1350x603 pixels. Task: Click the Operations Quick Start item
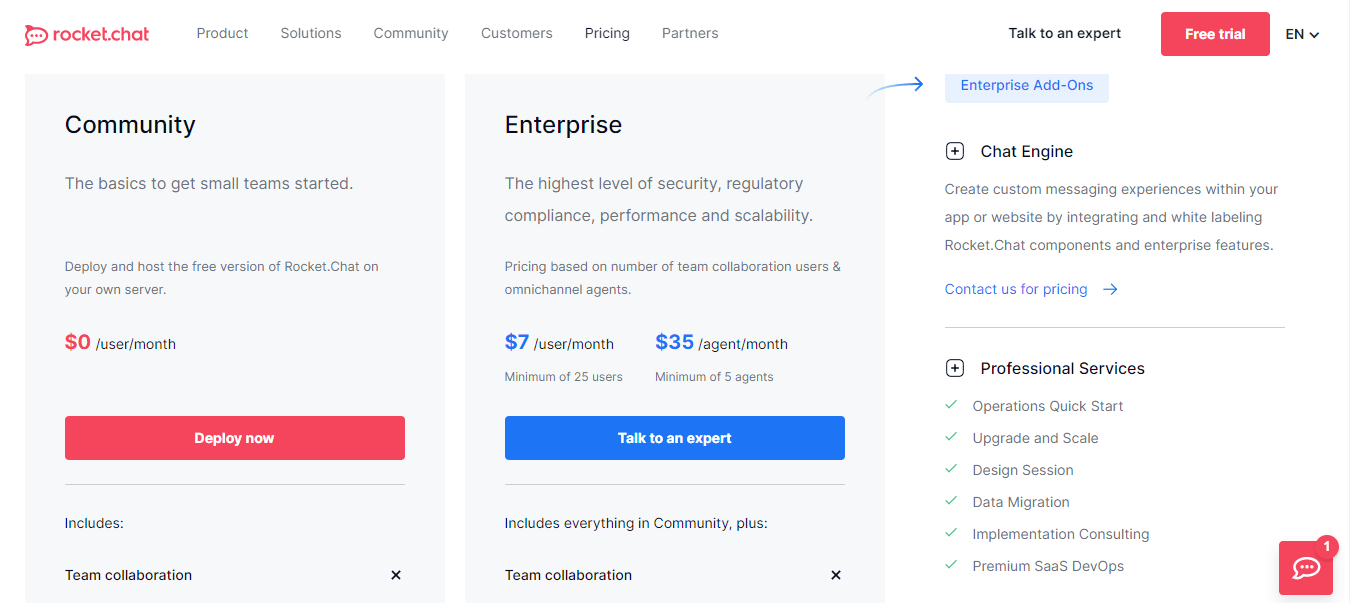point(1048,406)
